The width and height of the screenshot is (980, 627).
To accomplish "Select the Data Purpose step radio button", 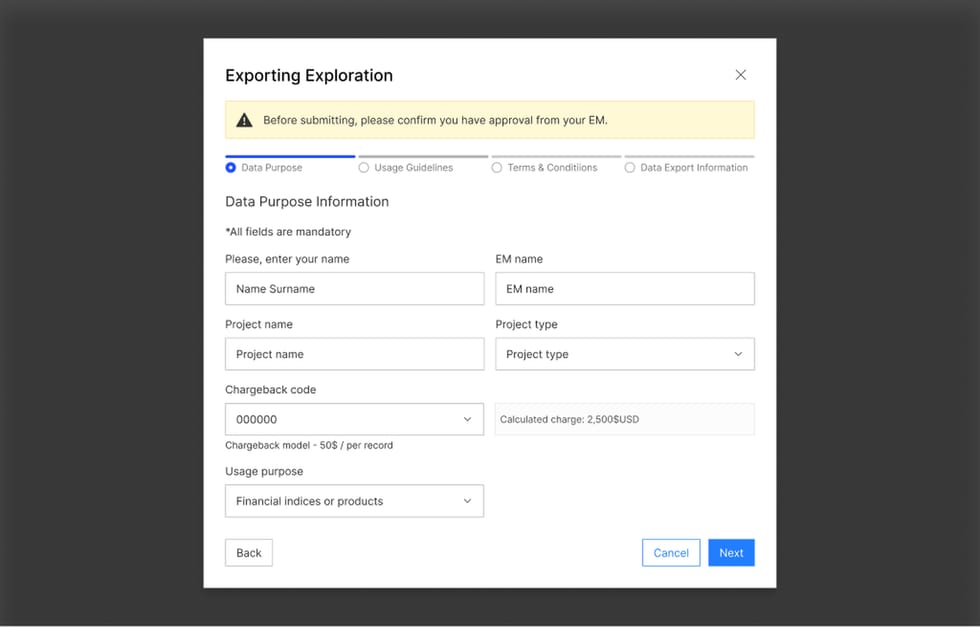I will click(x=231, y=168).
